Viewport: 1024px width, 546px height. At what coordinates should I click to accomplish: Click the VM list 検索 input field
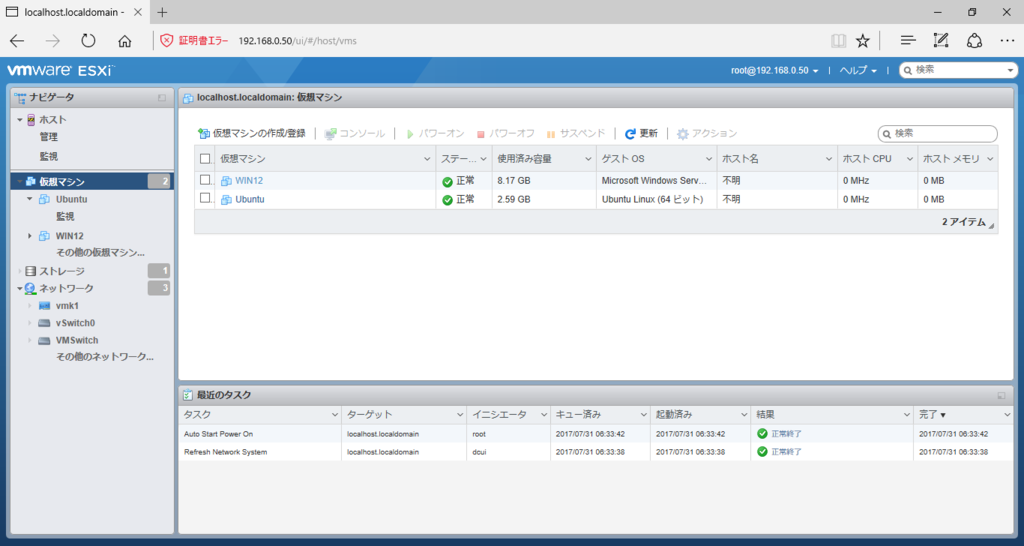938,134
